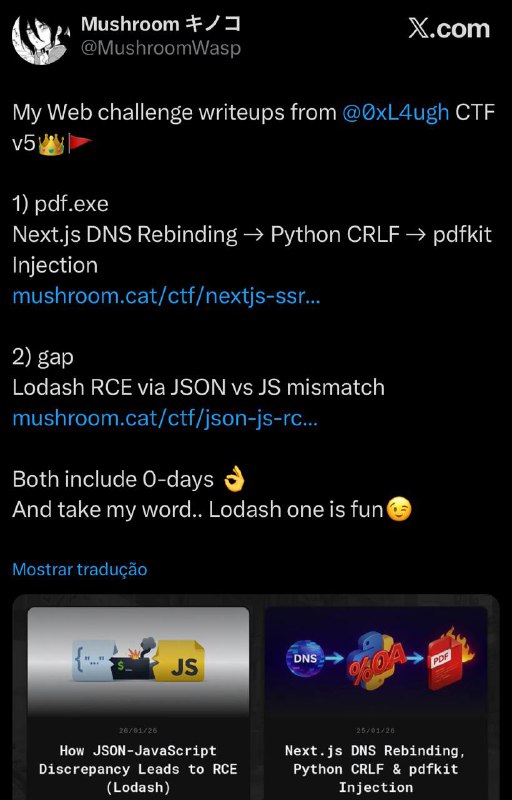Click the 26/01/26 date on left card
Image resolution: width=512 pixels, height=800 pixels.
[138, 731]
